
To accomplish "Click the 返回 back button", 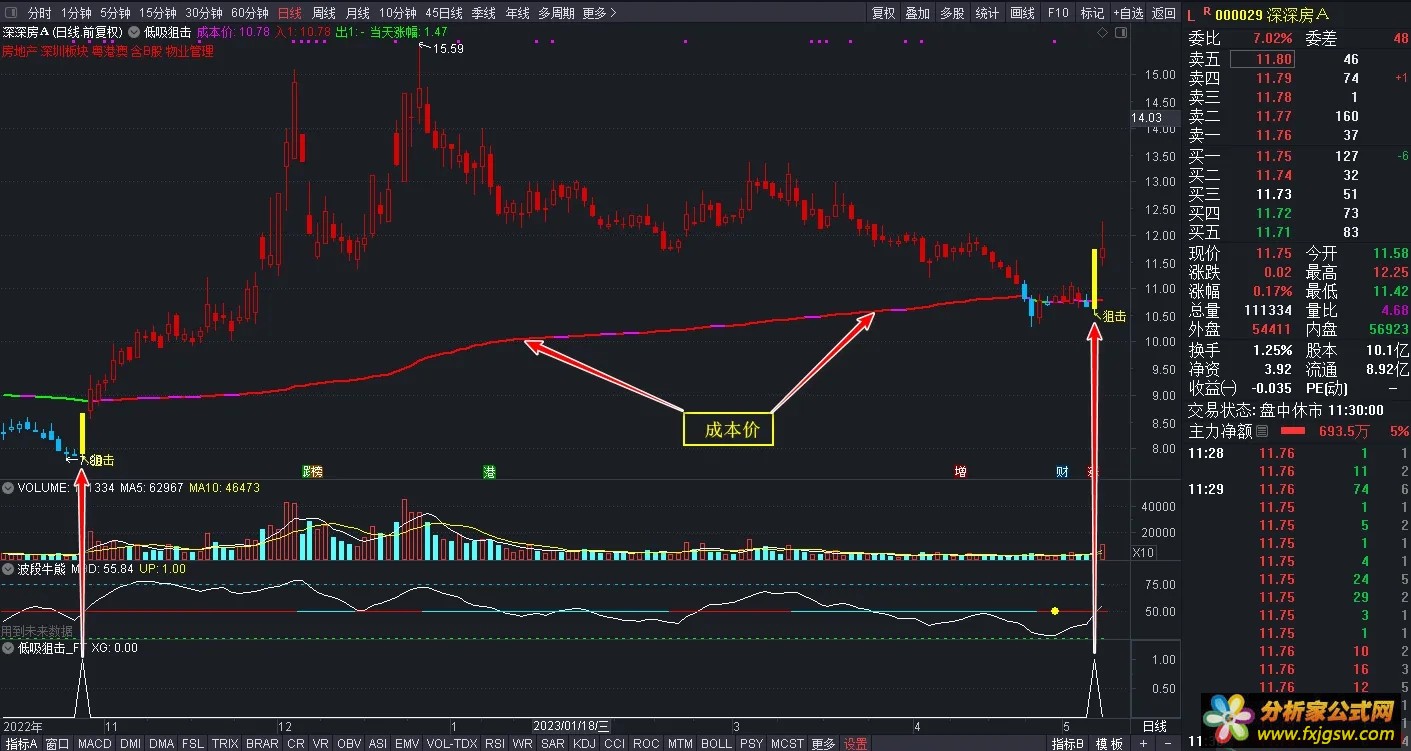I will 1164,13.
